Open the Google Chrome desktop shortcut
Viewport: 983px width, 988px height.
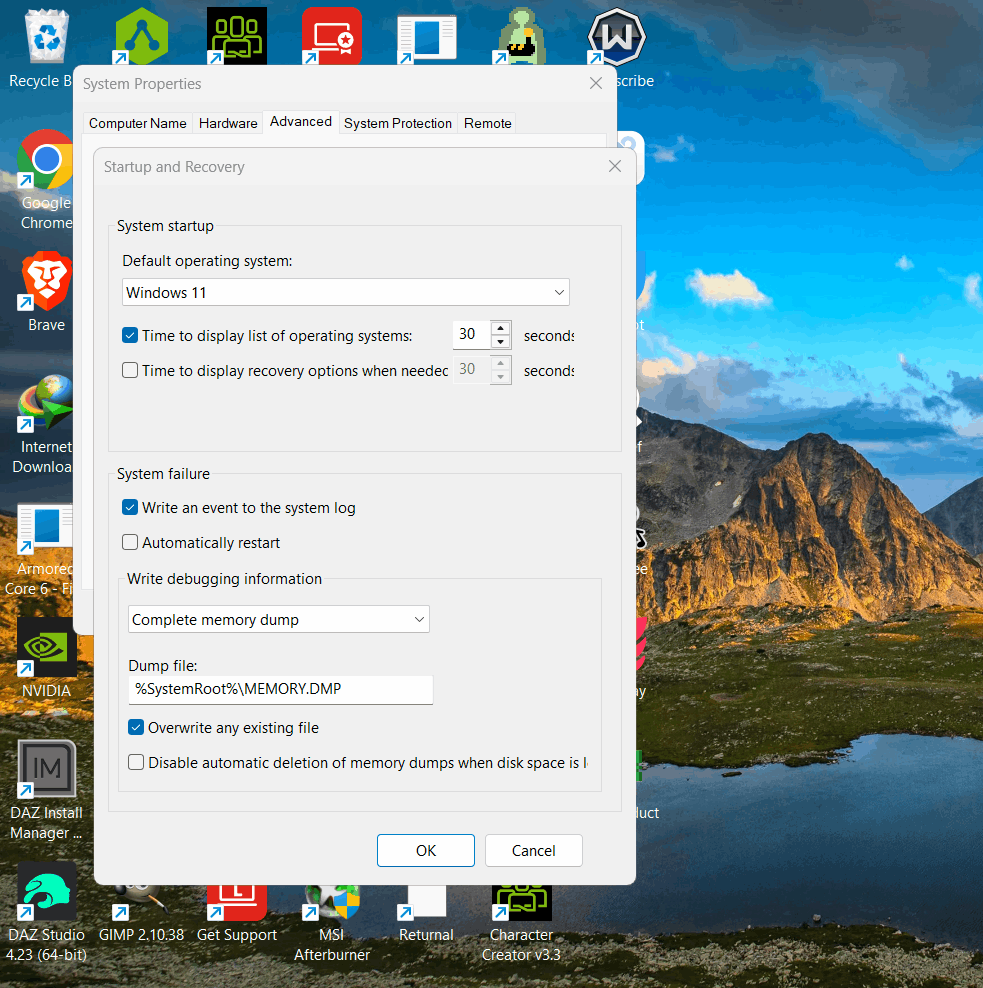pos(44,160)
